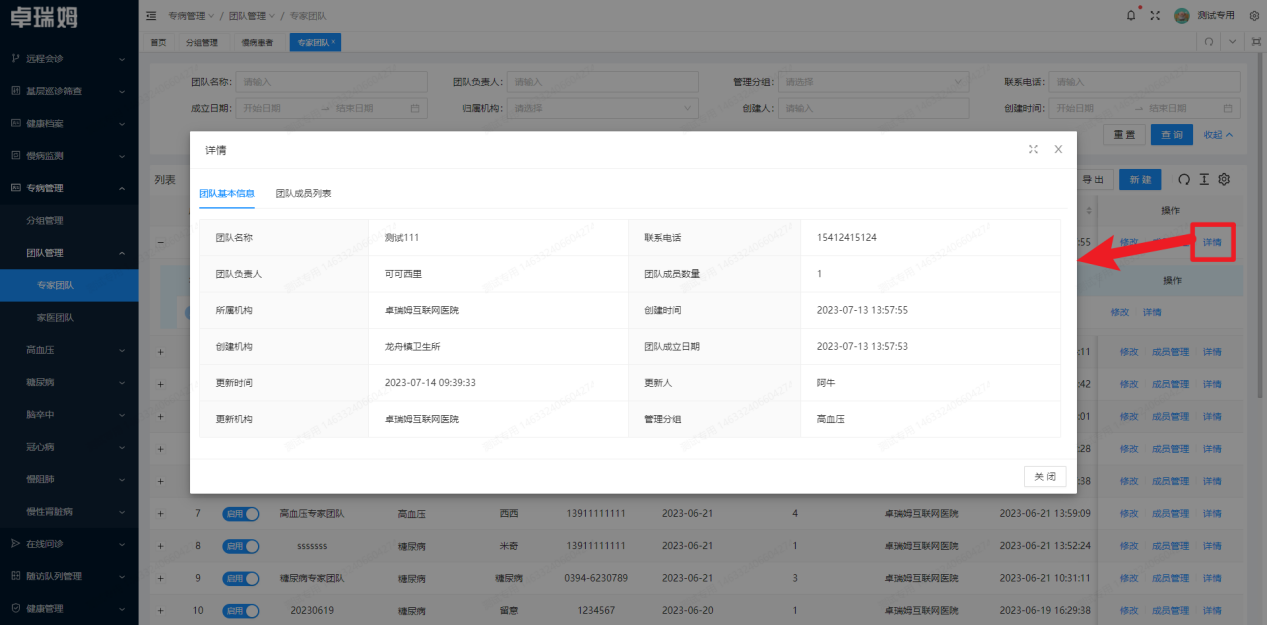This screenshot has height=625, width=1267.
Task: Click the 远程会诊 sidebar icon
Action: click(x=15, y=59)
